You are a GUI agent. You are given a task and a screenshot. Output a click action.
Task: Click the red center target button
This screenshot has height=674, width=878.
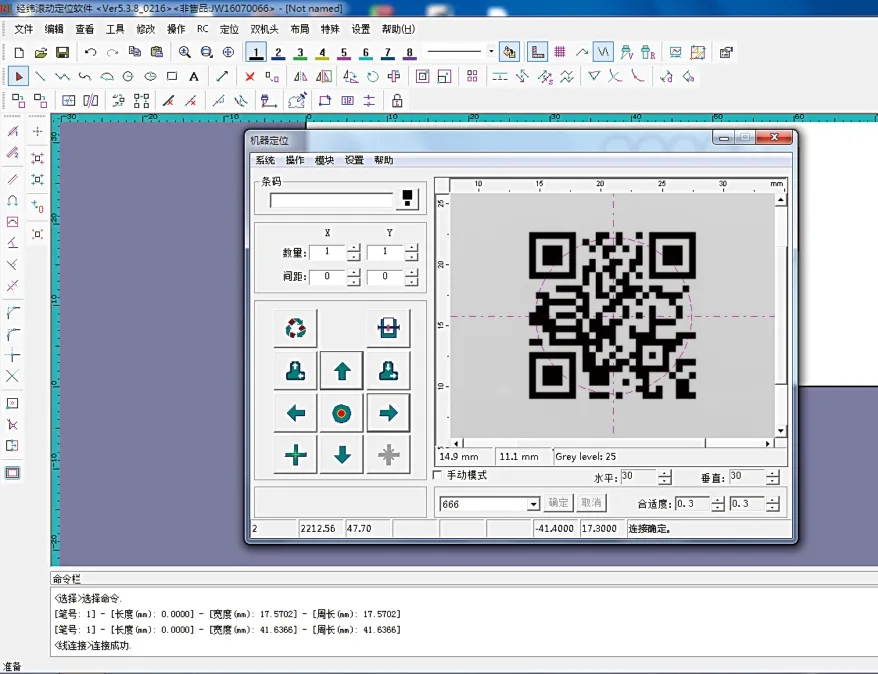tap(342, 413)
